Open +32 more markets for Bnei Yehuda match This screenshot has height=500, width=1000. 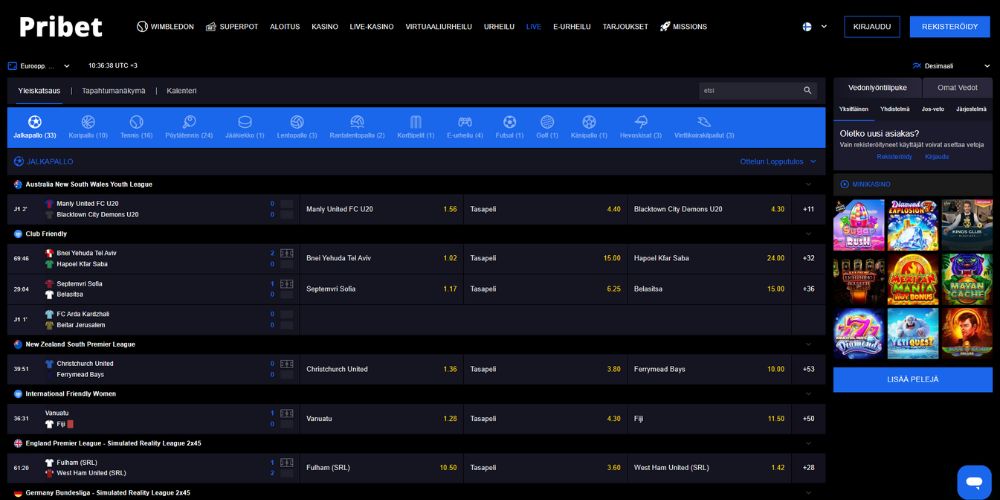tap(808, 258)
